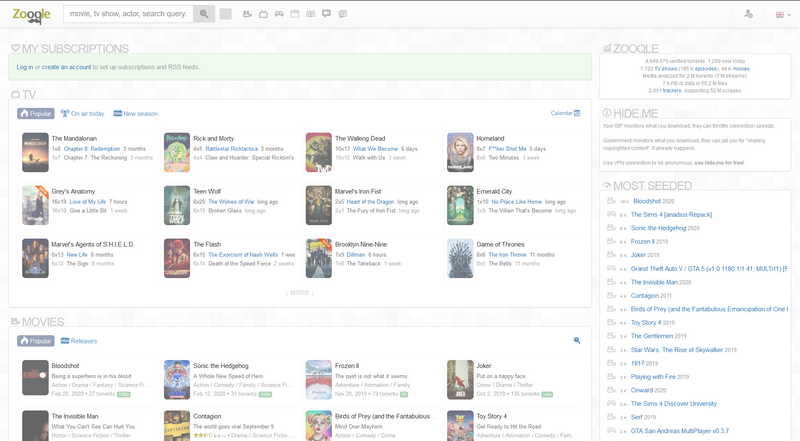Click game icon beside Grand Theft Auto V
This screenshot has height=441, width=800.
(611, 268)
